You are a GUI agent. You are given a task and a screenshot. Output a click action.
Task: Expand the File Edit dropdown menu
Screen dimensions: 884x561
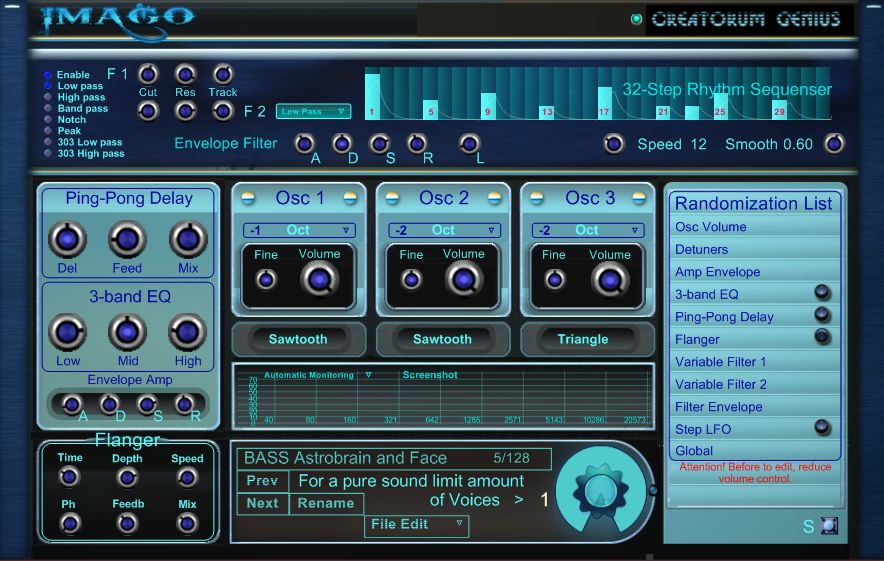click(416, 524)
